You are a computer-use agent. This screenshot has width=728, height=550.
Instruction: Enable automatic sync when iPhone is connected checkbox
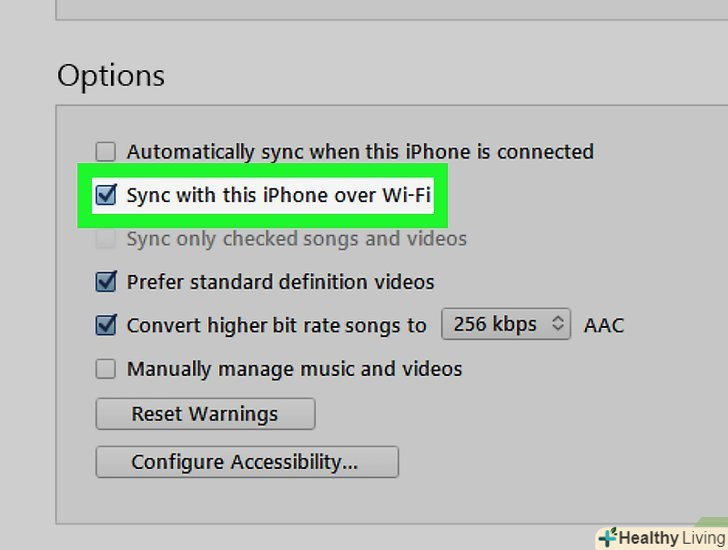105,152
